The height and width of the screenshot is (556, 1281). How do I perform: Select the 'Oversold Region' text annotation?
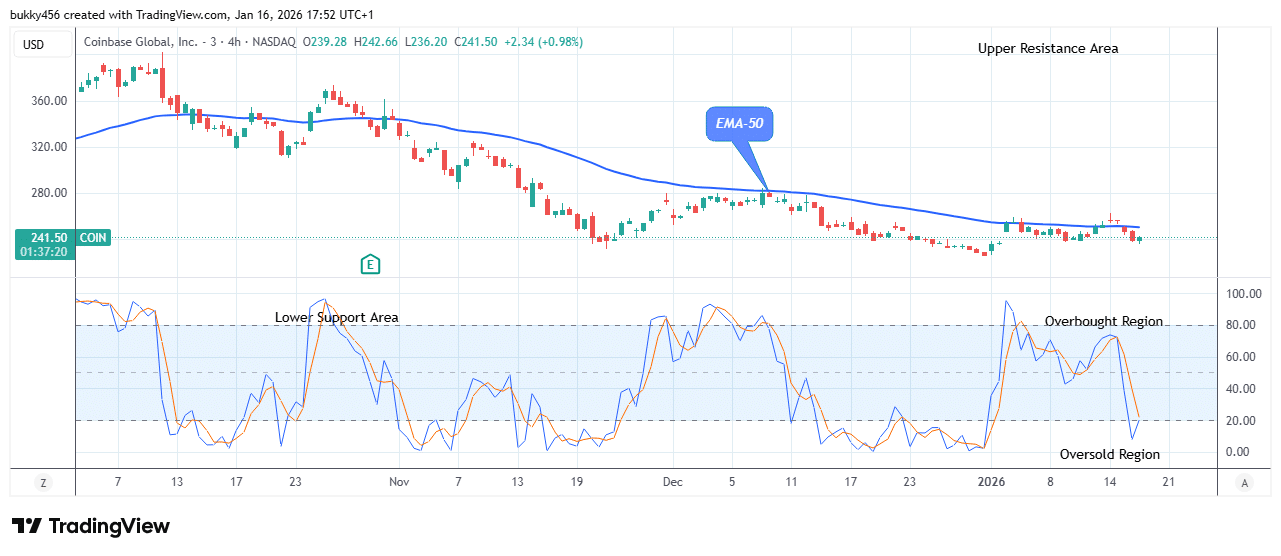pos(1110,454)
